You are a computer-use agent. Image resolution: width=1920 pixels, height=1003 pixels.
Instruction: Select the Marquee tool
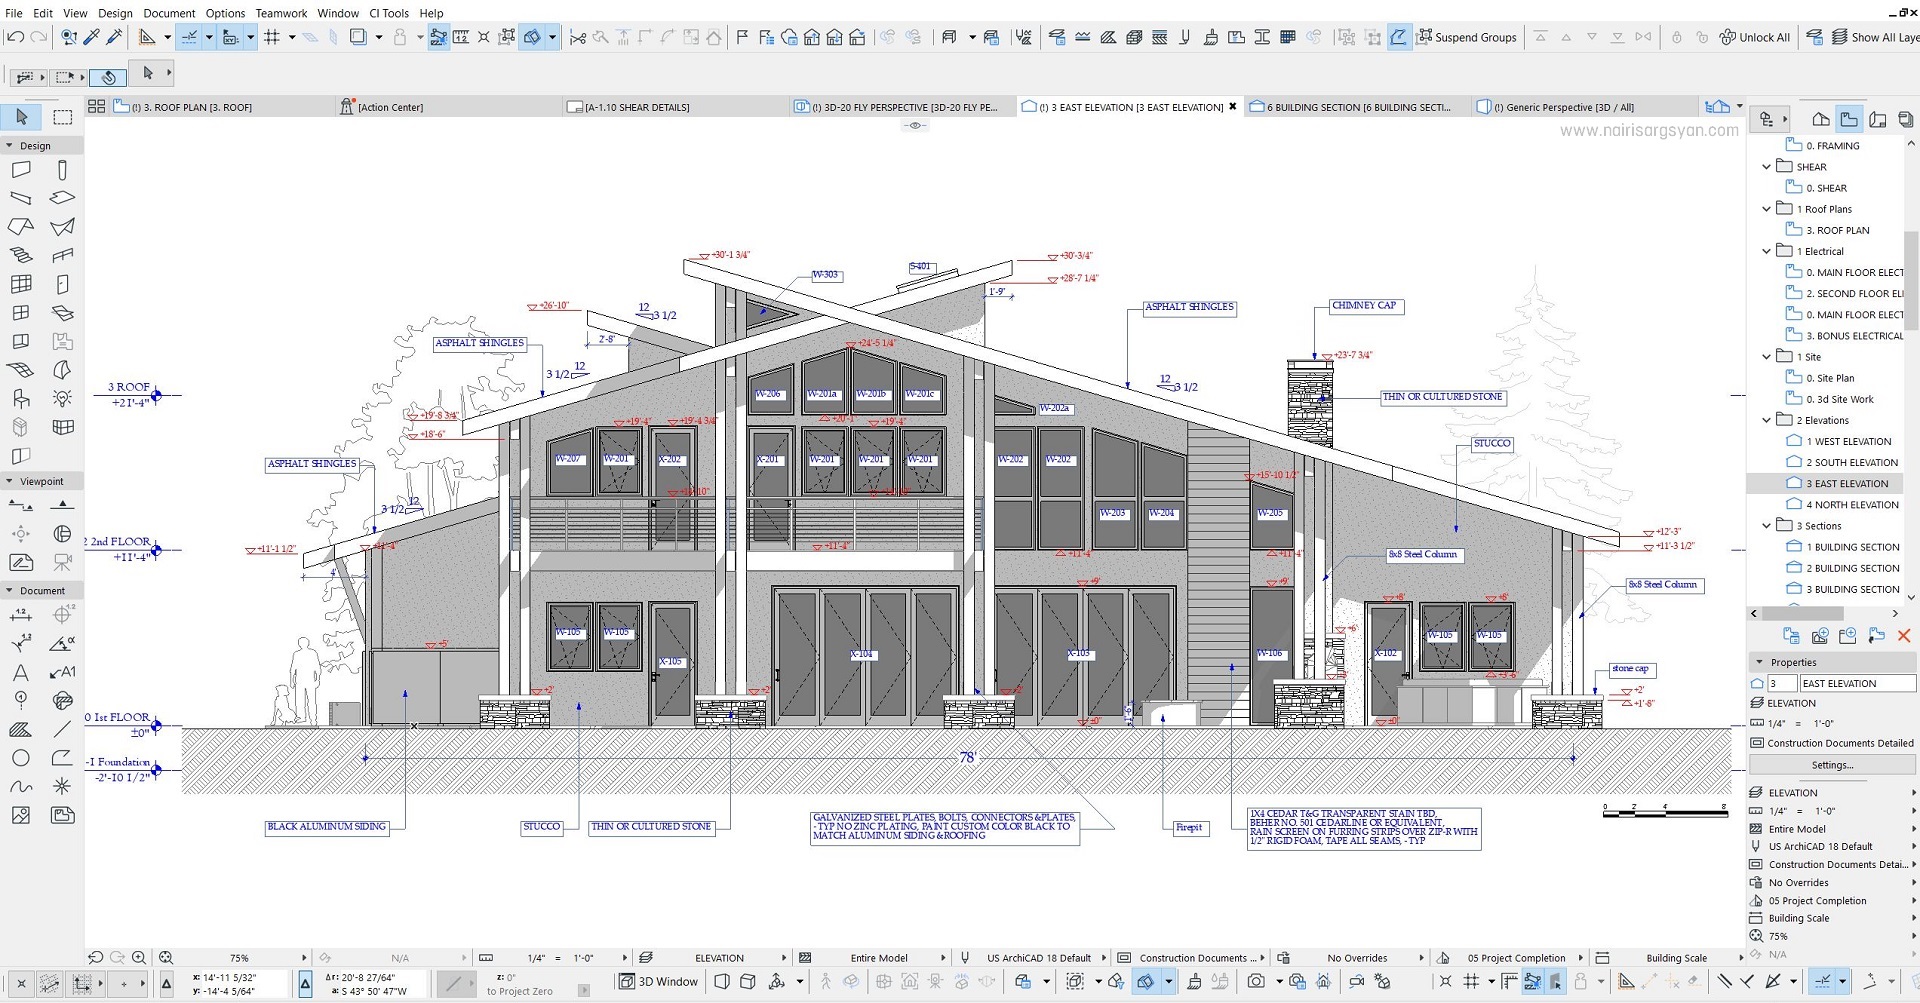(62, 117)
